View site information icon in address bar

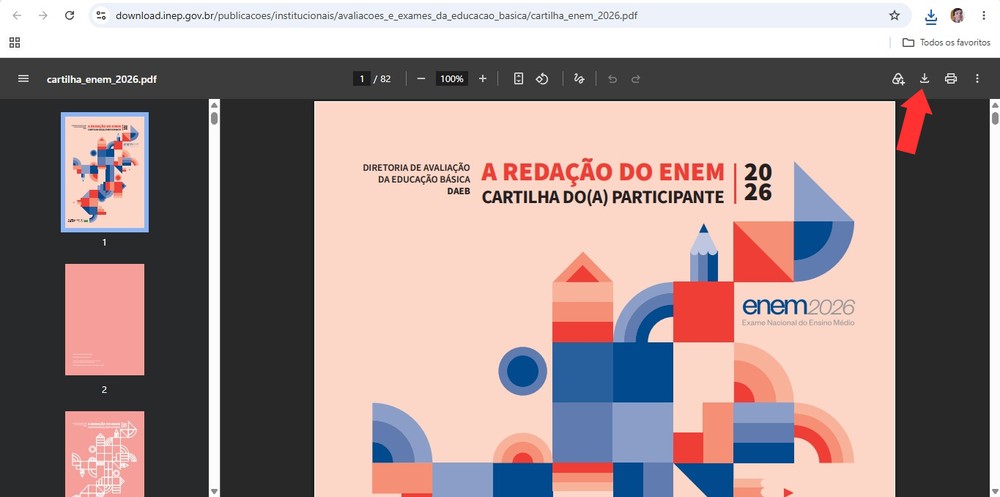click(x=101, y=15)
